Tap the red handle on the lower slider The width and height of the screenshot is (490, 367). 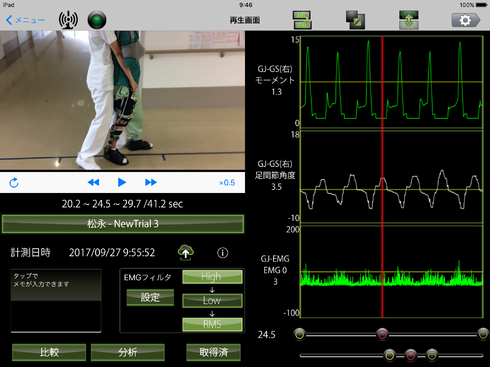point(411,355)
